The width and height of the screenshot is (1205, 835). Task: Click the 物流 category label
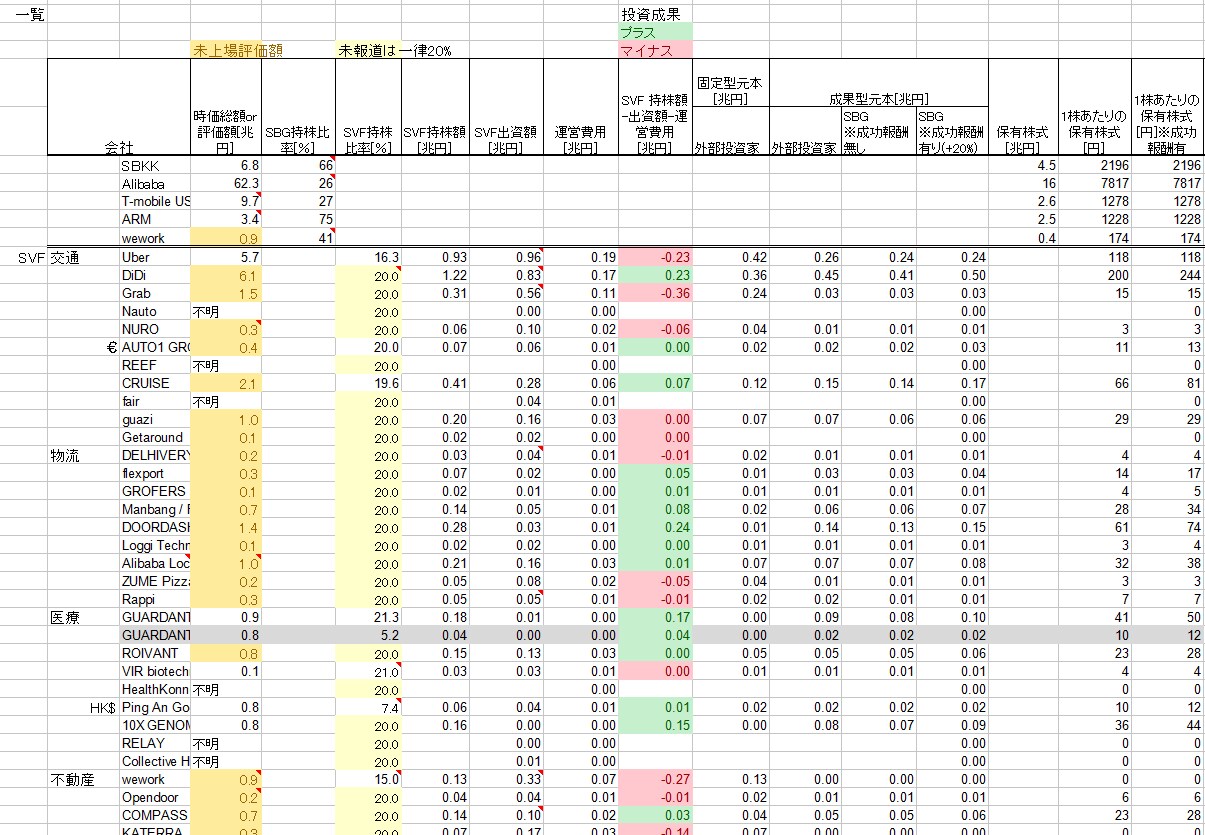(84, 455)
